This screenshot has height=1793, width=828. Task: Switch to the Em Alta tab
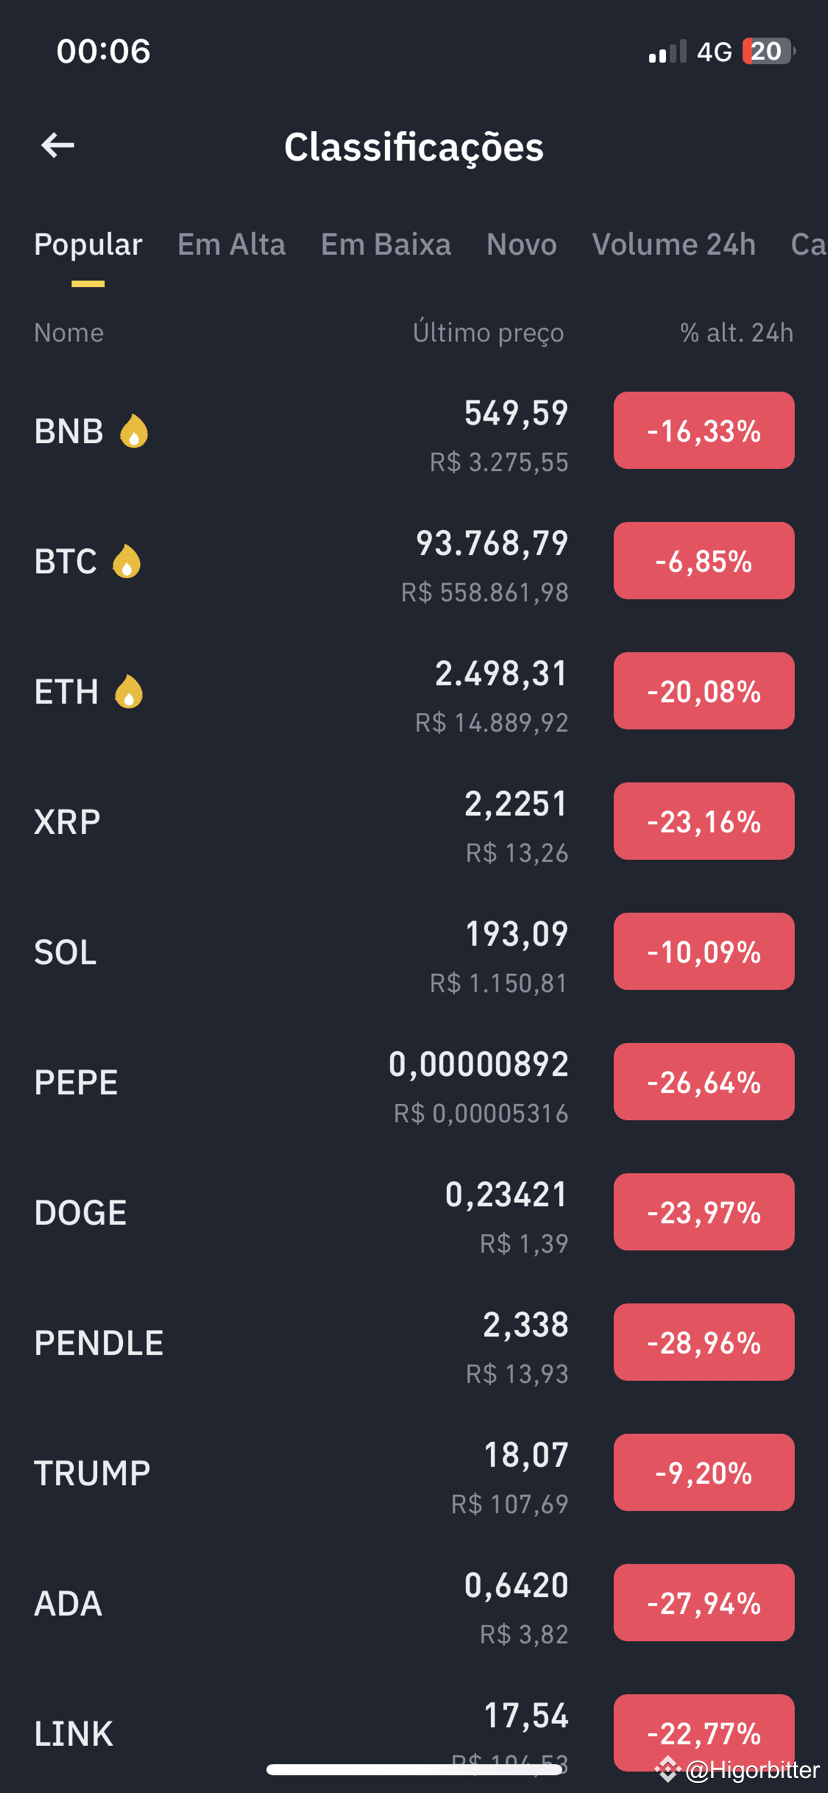231,244
